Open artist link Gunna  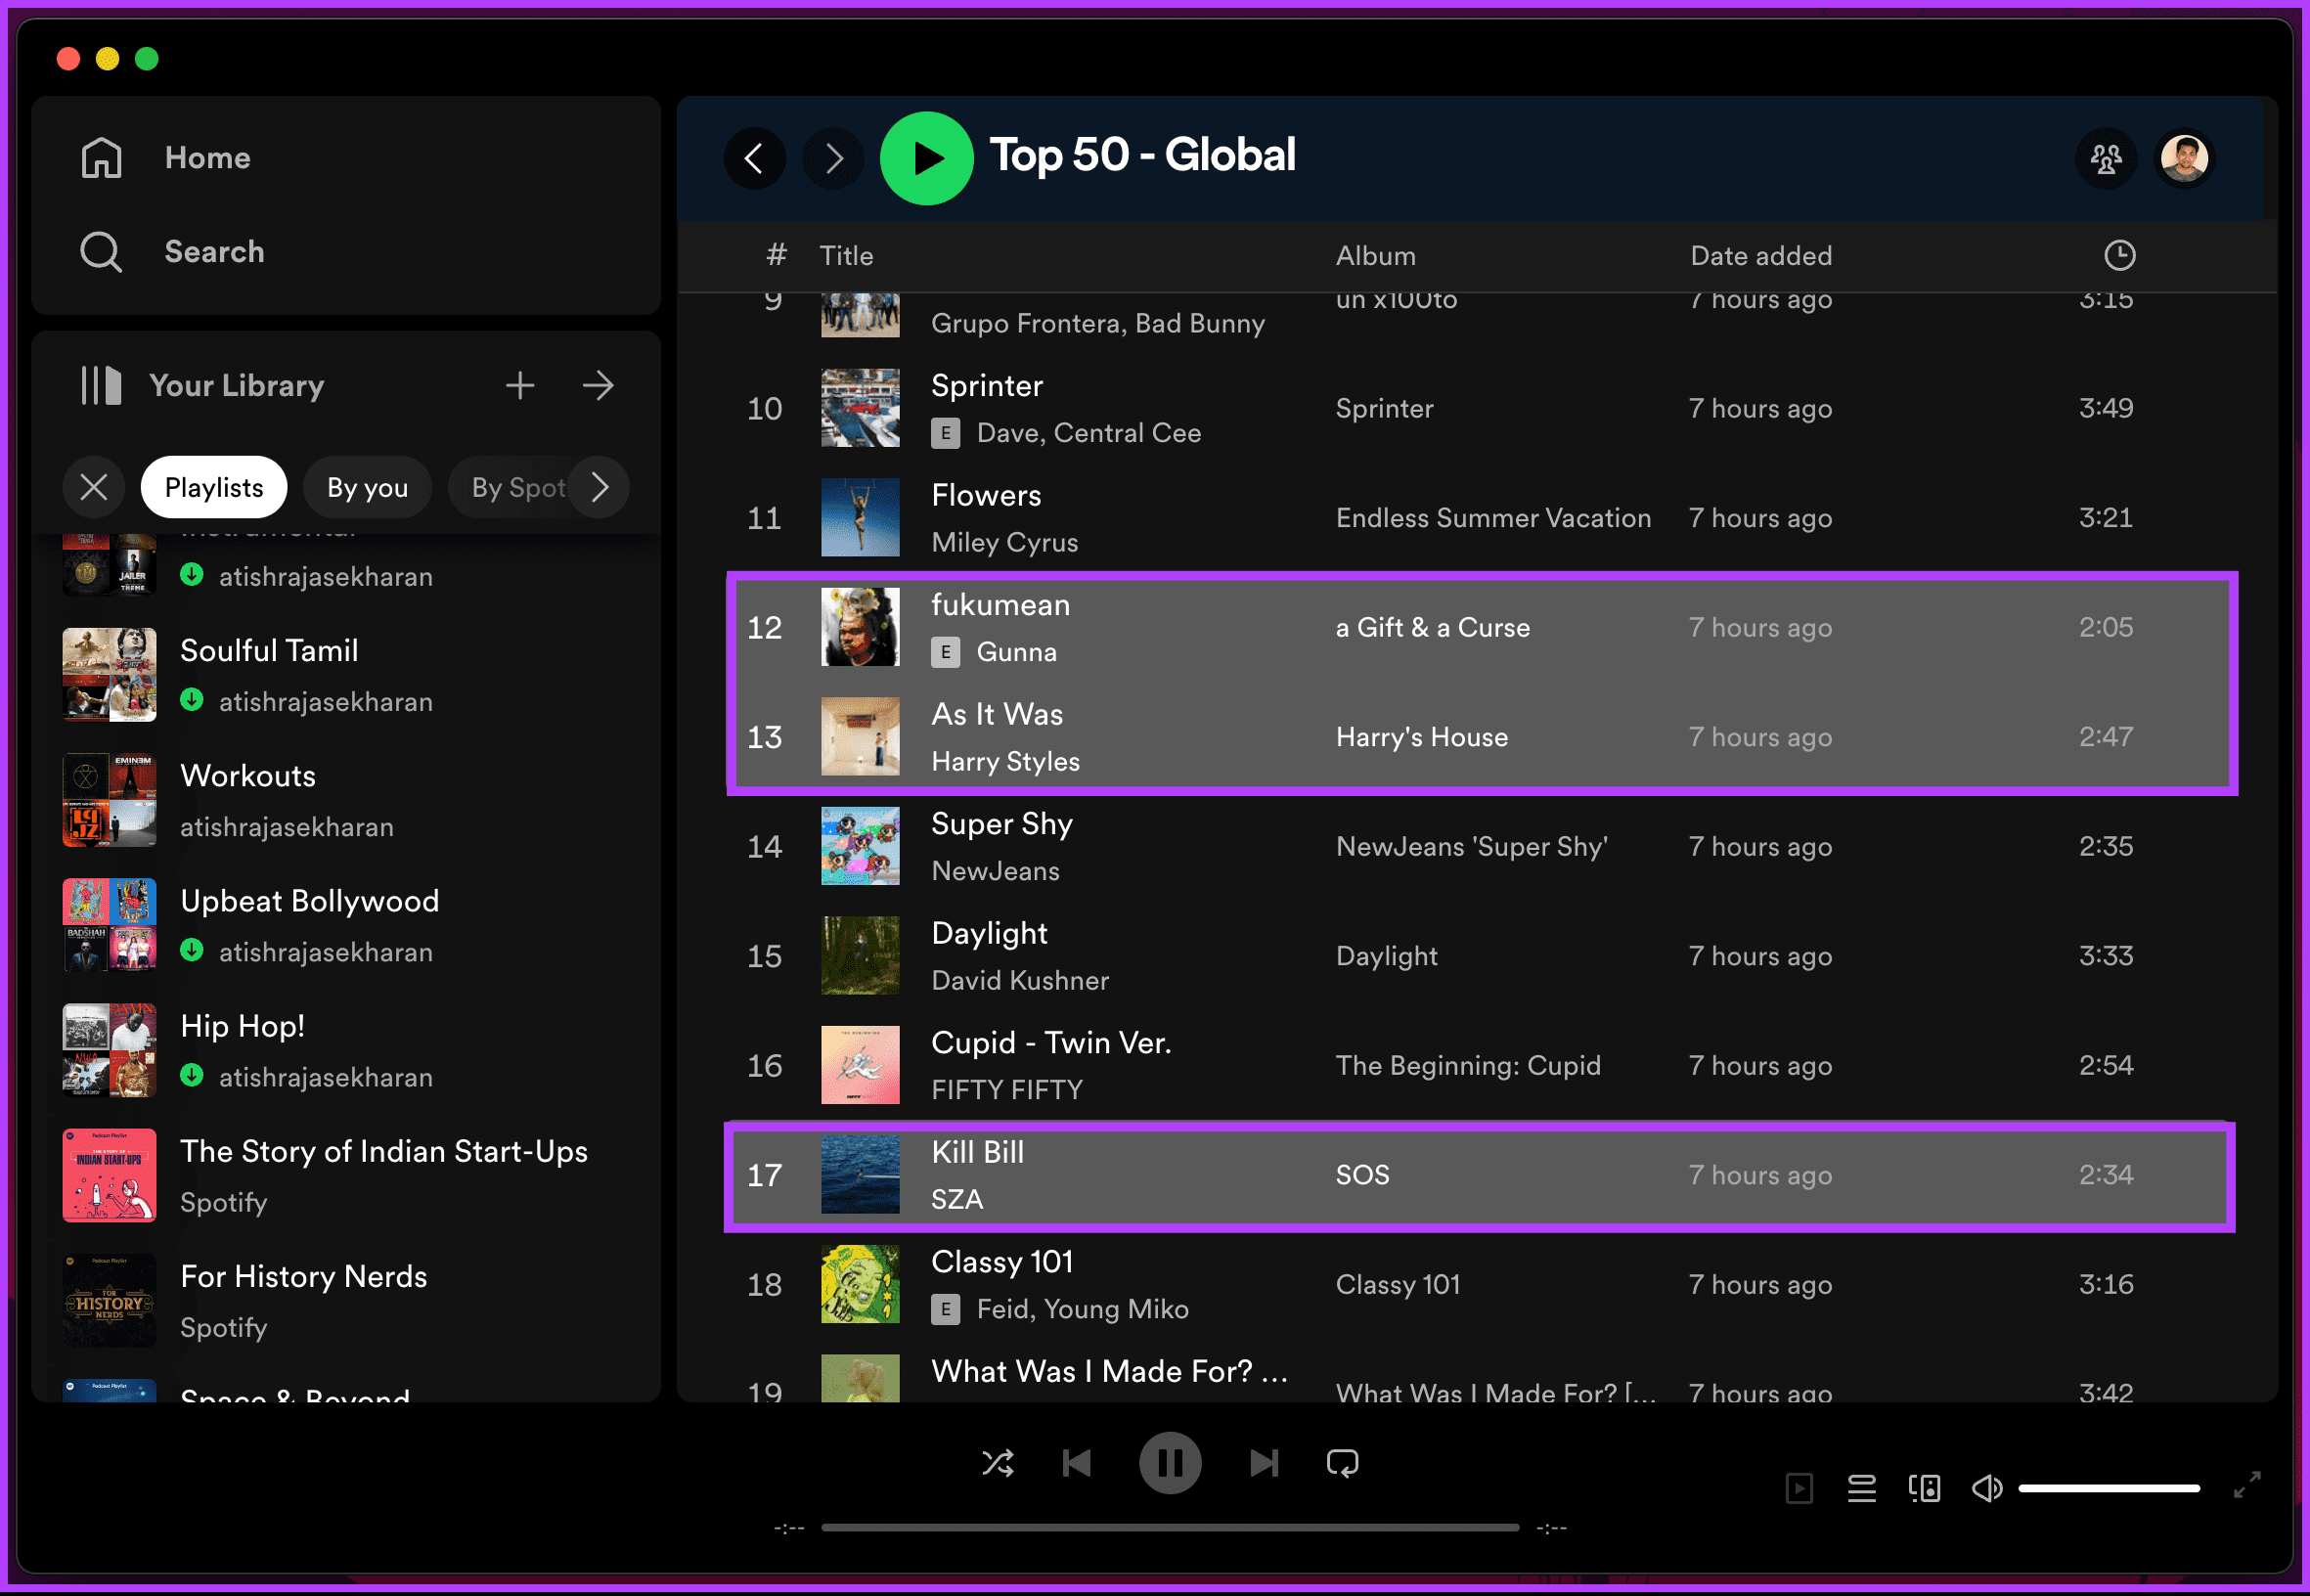(1016, 652)
